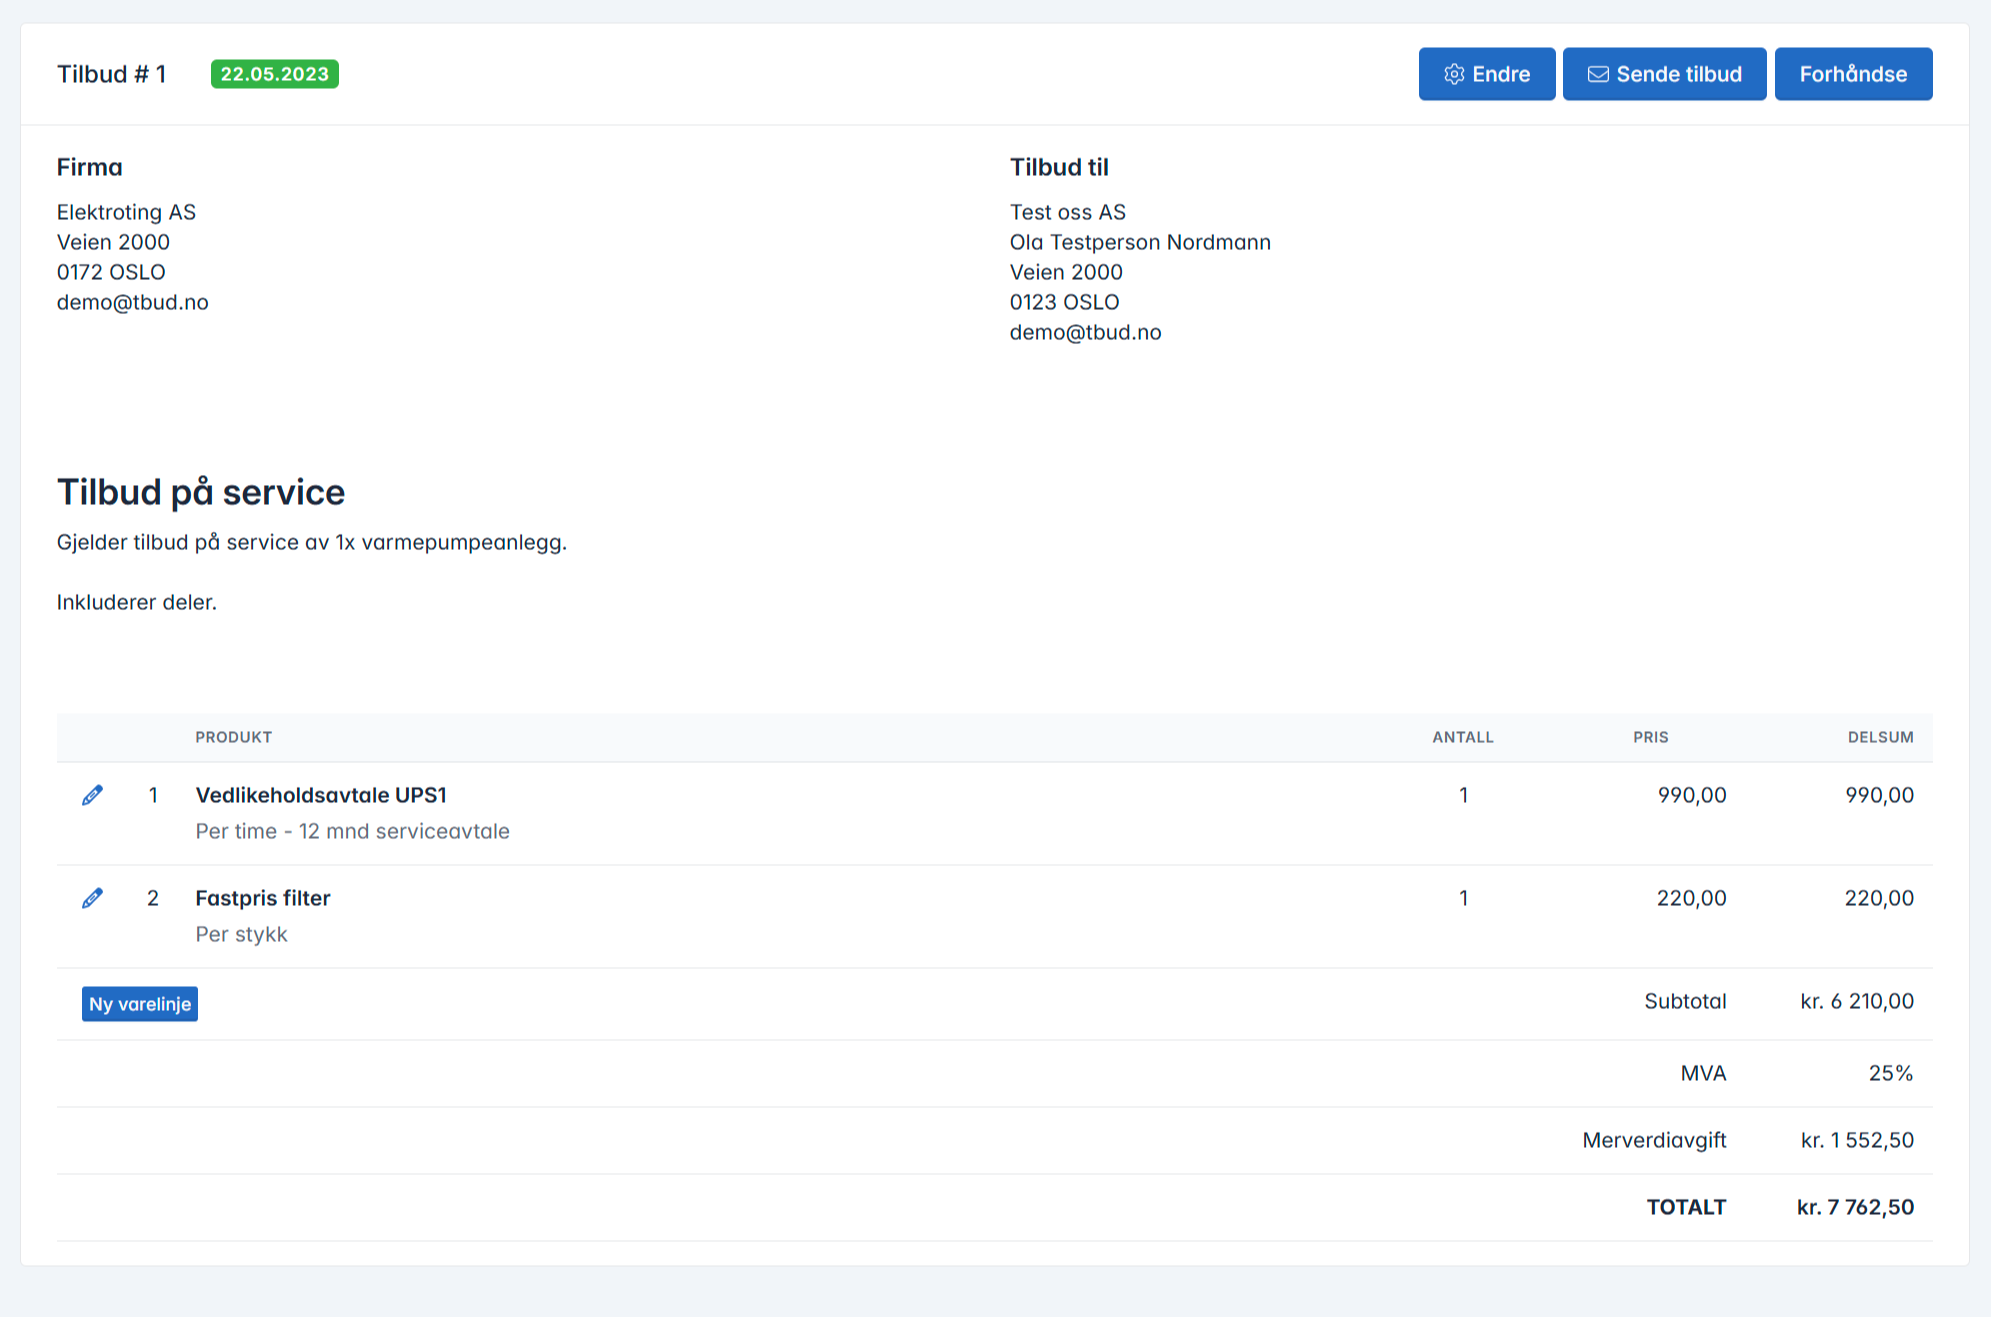
Task: Click pencil icon for Vedlikeholdsavtale UPS1 line
Action: point(92,795)
